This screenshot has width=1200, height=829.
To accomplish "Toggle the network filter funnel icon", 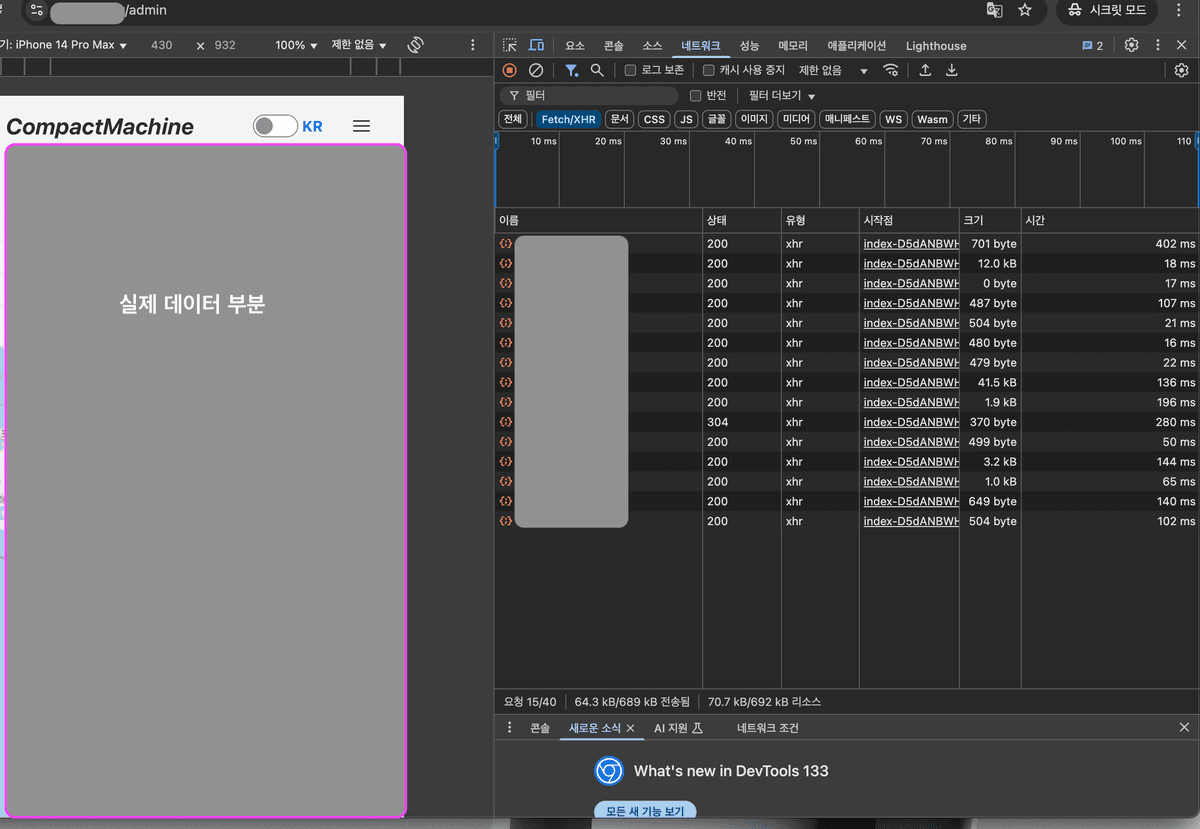I will (x=571, y=70).
